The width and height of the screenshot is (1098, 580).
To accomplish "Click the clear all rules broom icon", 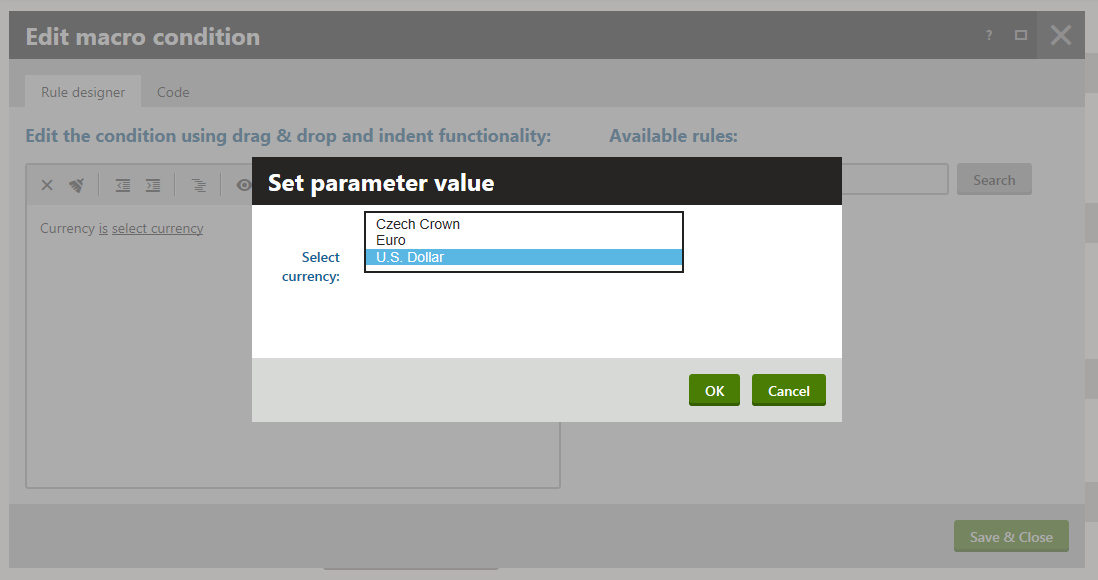I will (x=76, y=185).
